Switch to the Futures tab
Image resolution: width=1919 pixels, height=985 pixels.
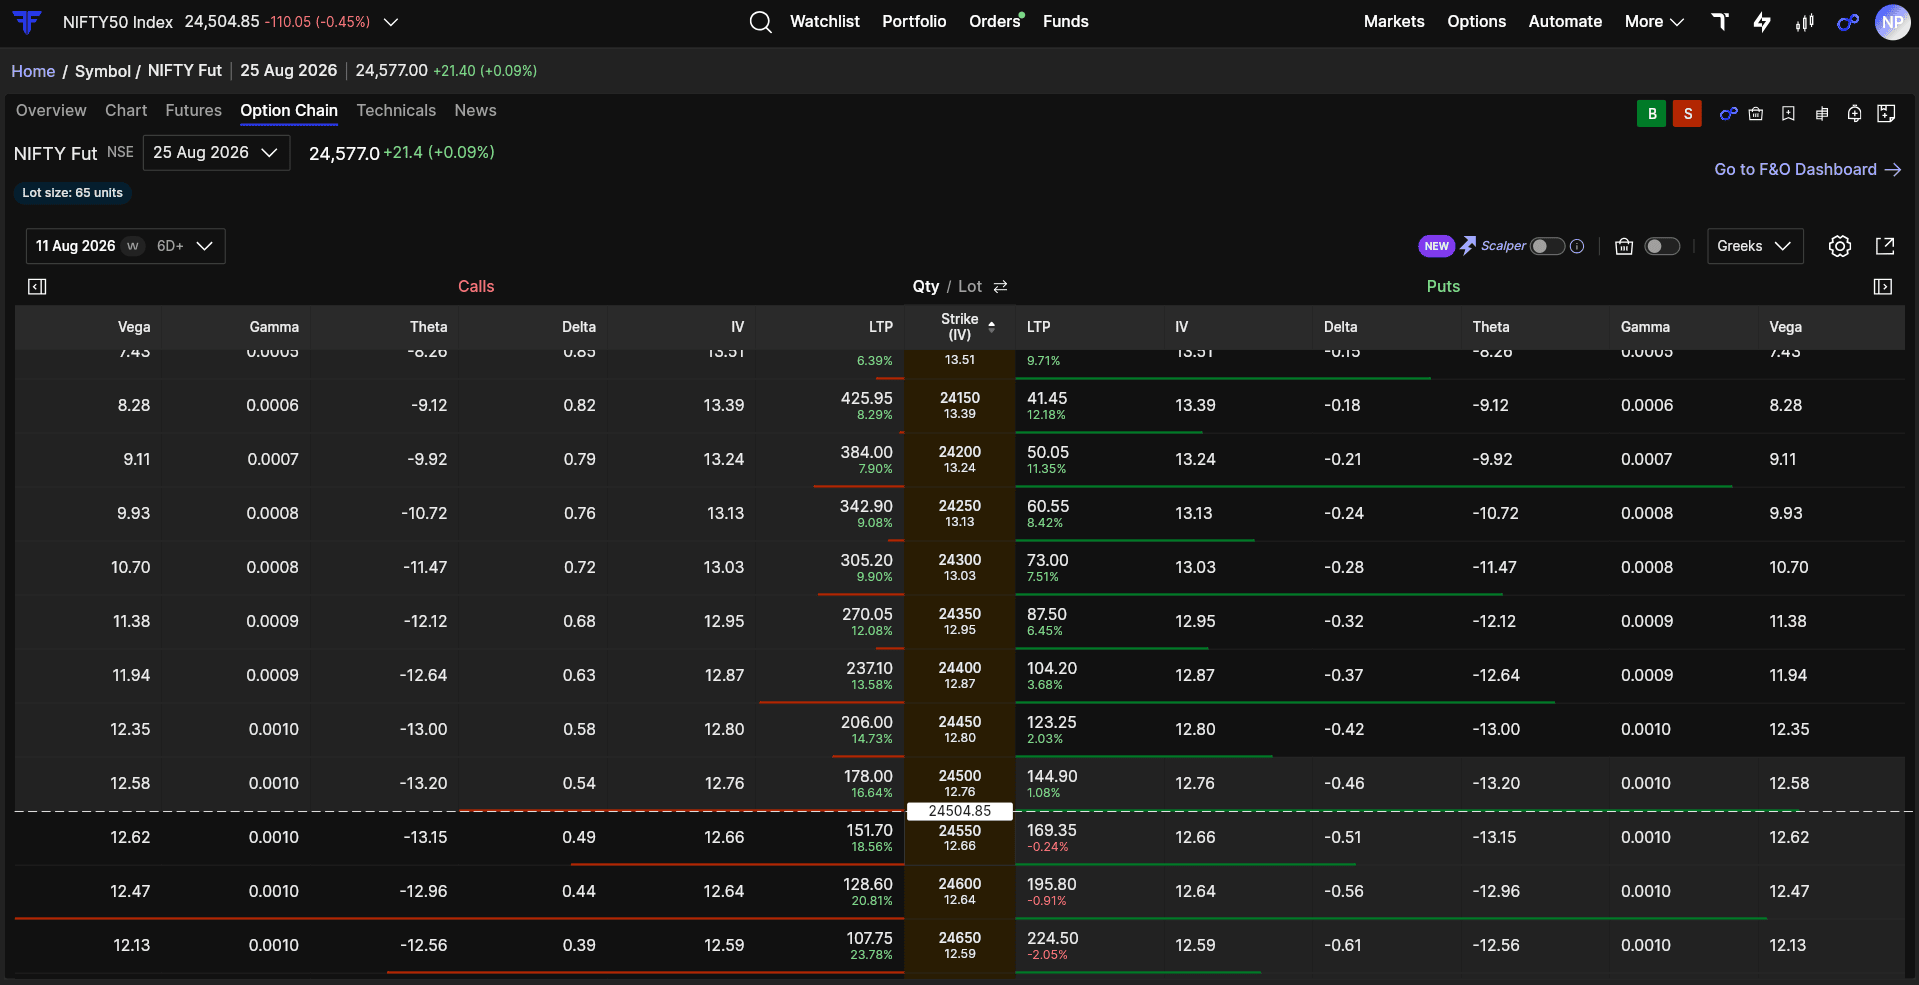click(x=193, y=111)
